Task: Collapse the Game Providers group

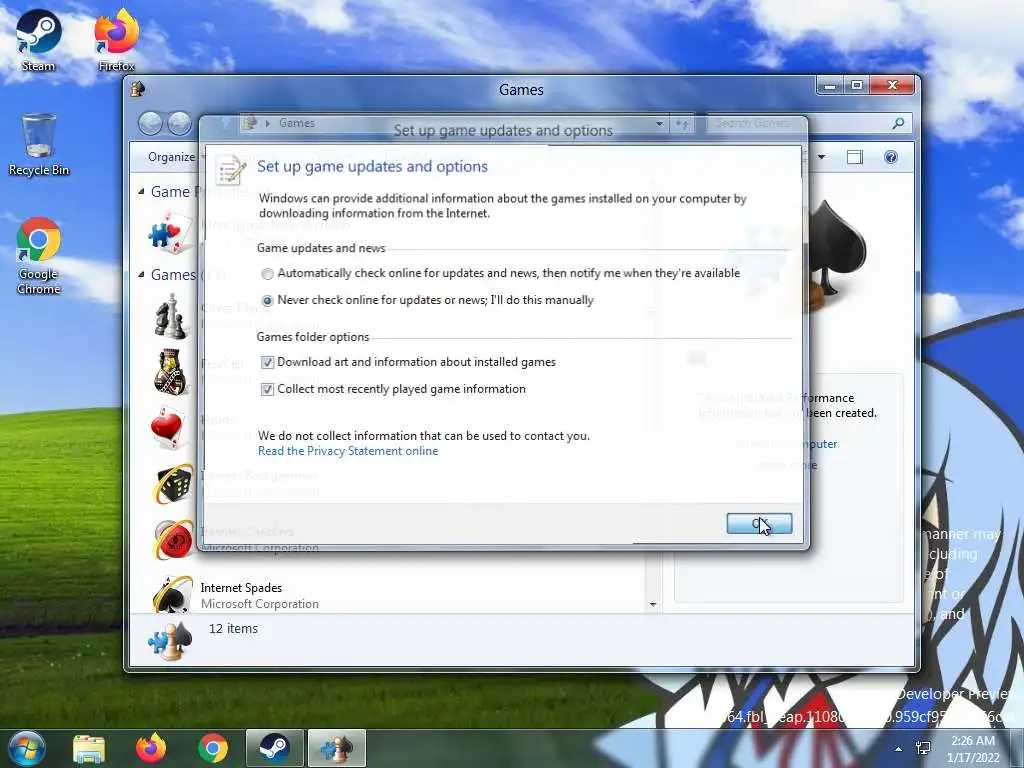Action: [x=142, y=191]
